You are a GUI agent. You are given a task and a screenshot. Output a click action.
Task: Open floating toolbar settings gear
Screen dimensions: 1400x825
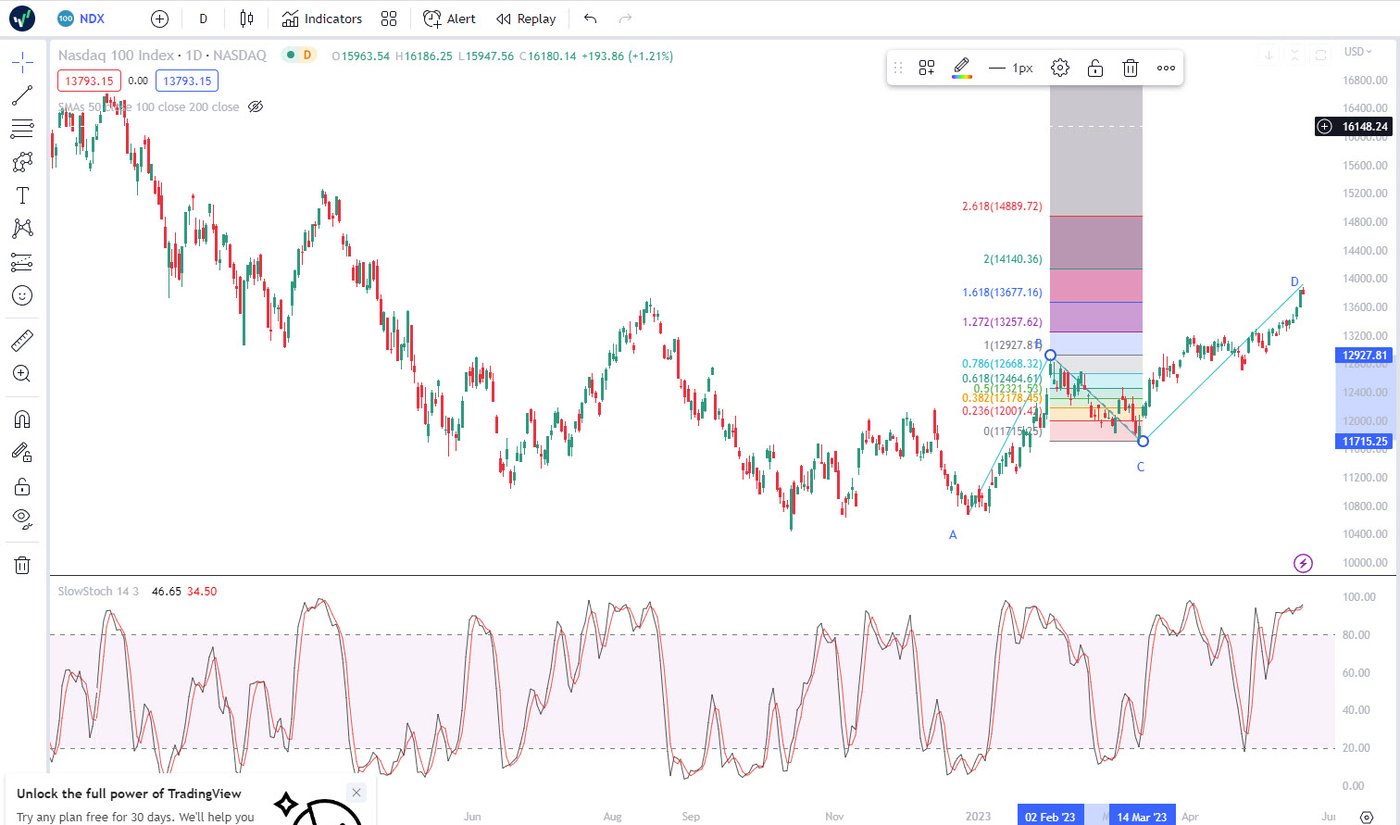pyautogui.click(x=1060, y=68)
